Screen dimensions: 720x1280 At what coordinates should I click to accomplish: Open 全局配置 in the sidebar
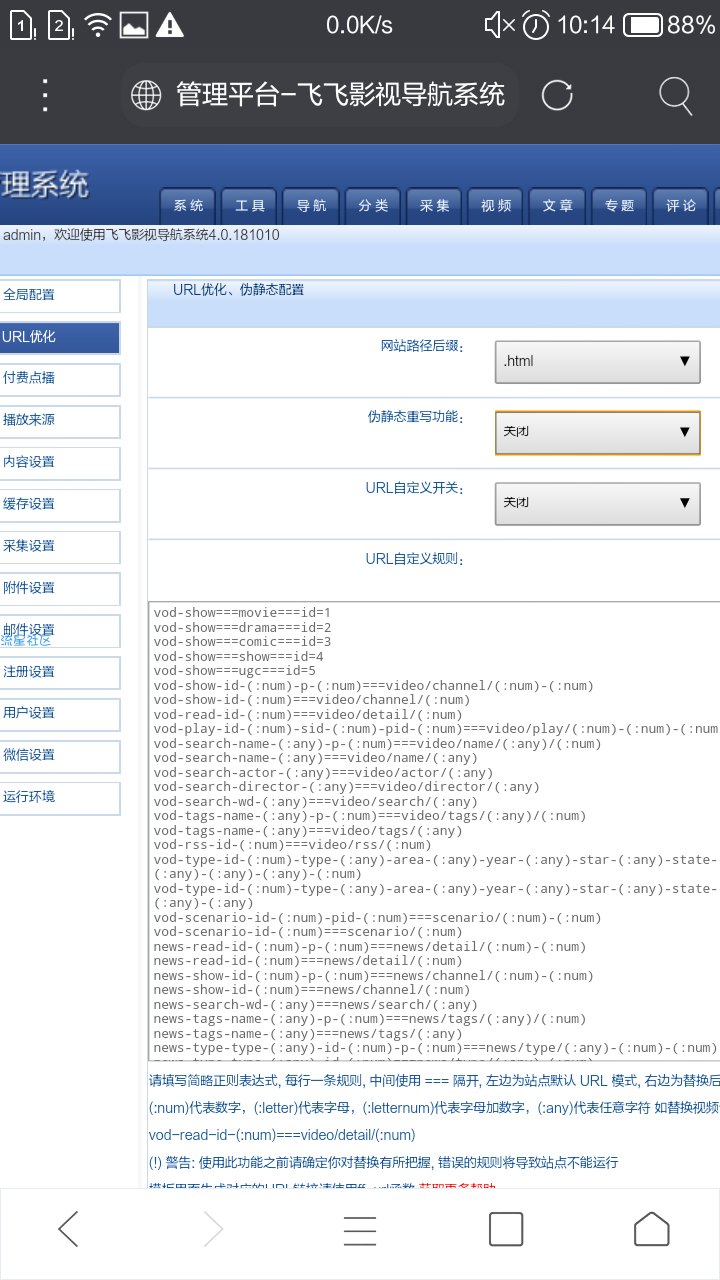pyautogui.click(x=59, y=296)
